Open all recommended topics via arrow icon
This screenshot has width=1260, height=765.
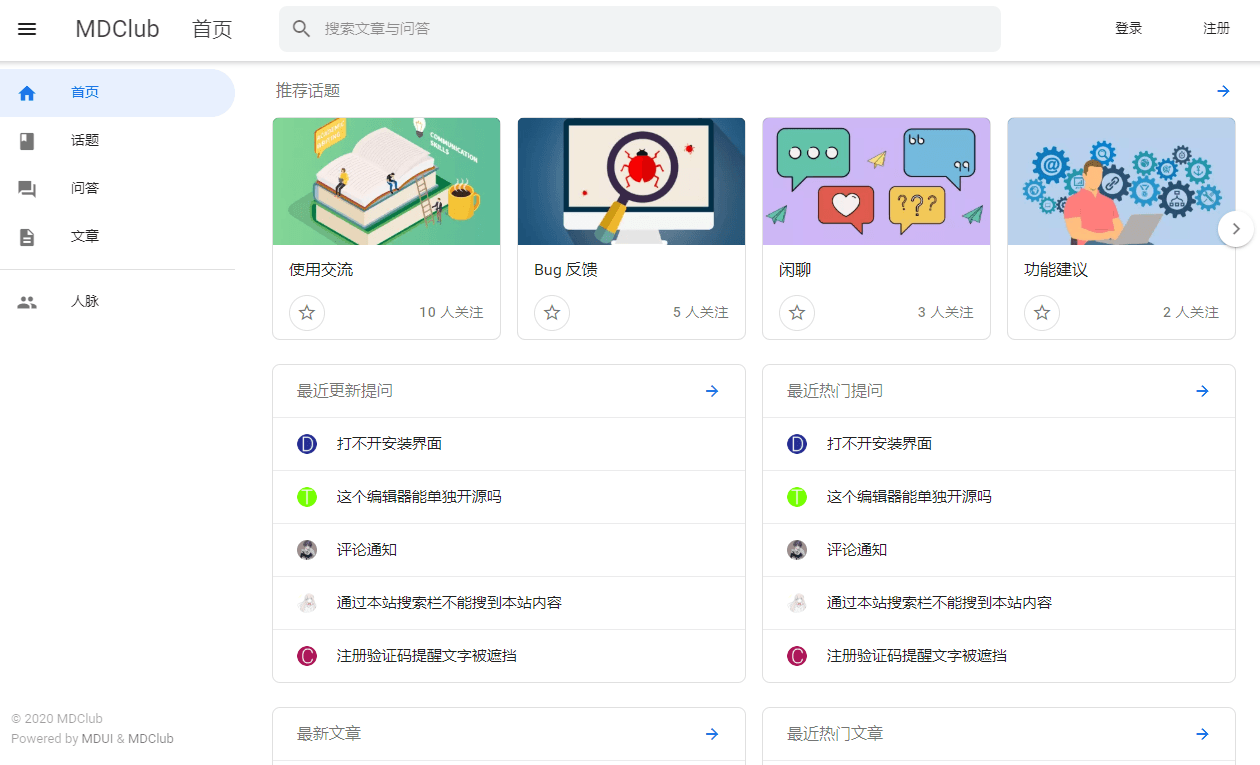[x=1223, y=91]
